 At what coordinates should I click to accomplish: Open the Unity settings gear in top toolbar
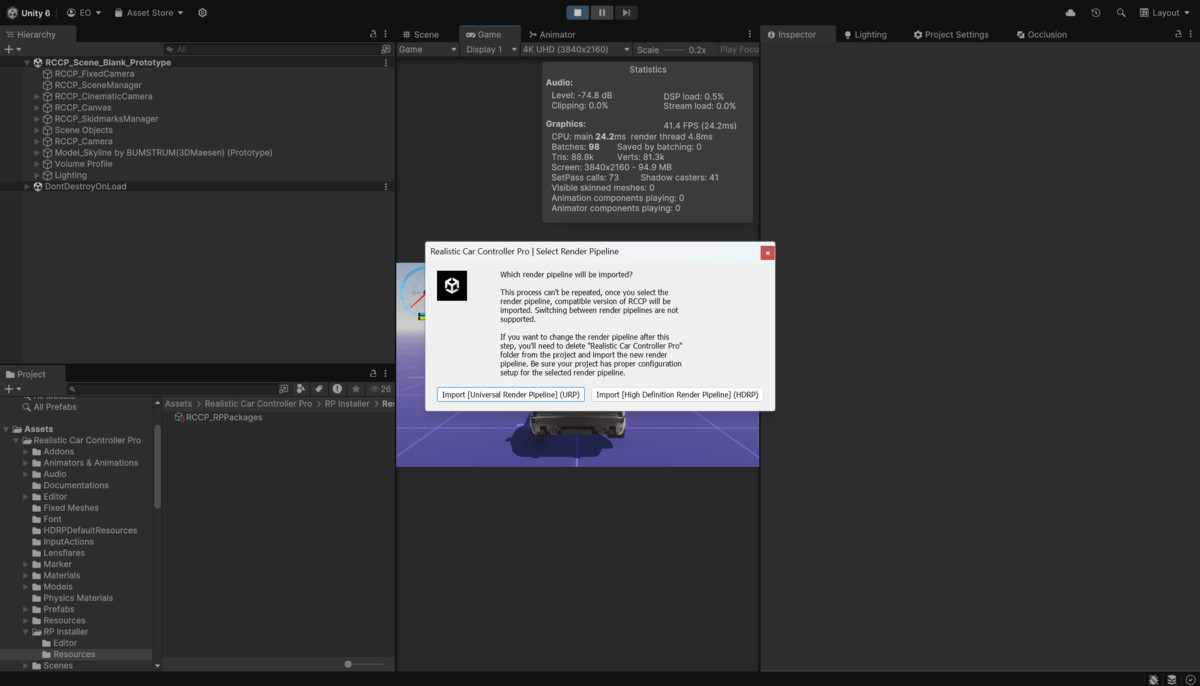[x=203, y=13]
